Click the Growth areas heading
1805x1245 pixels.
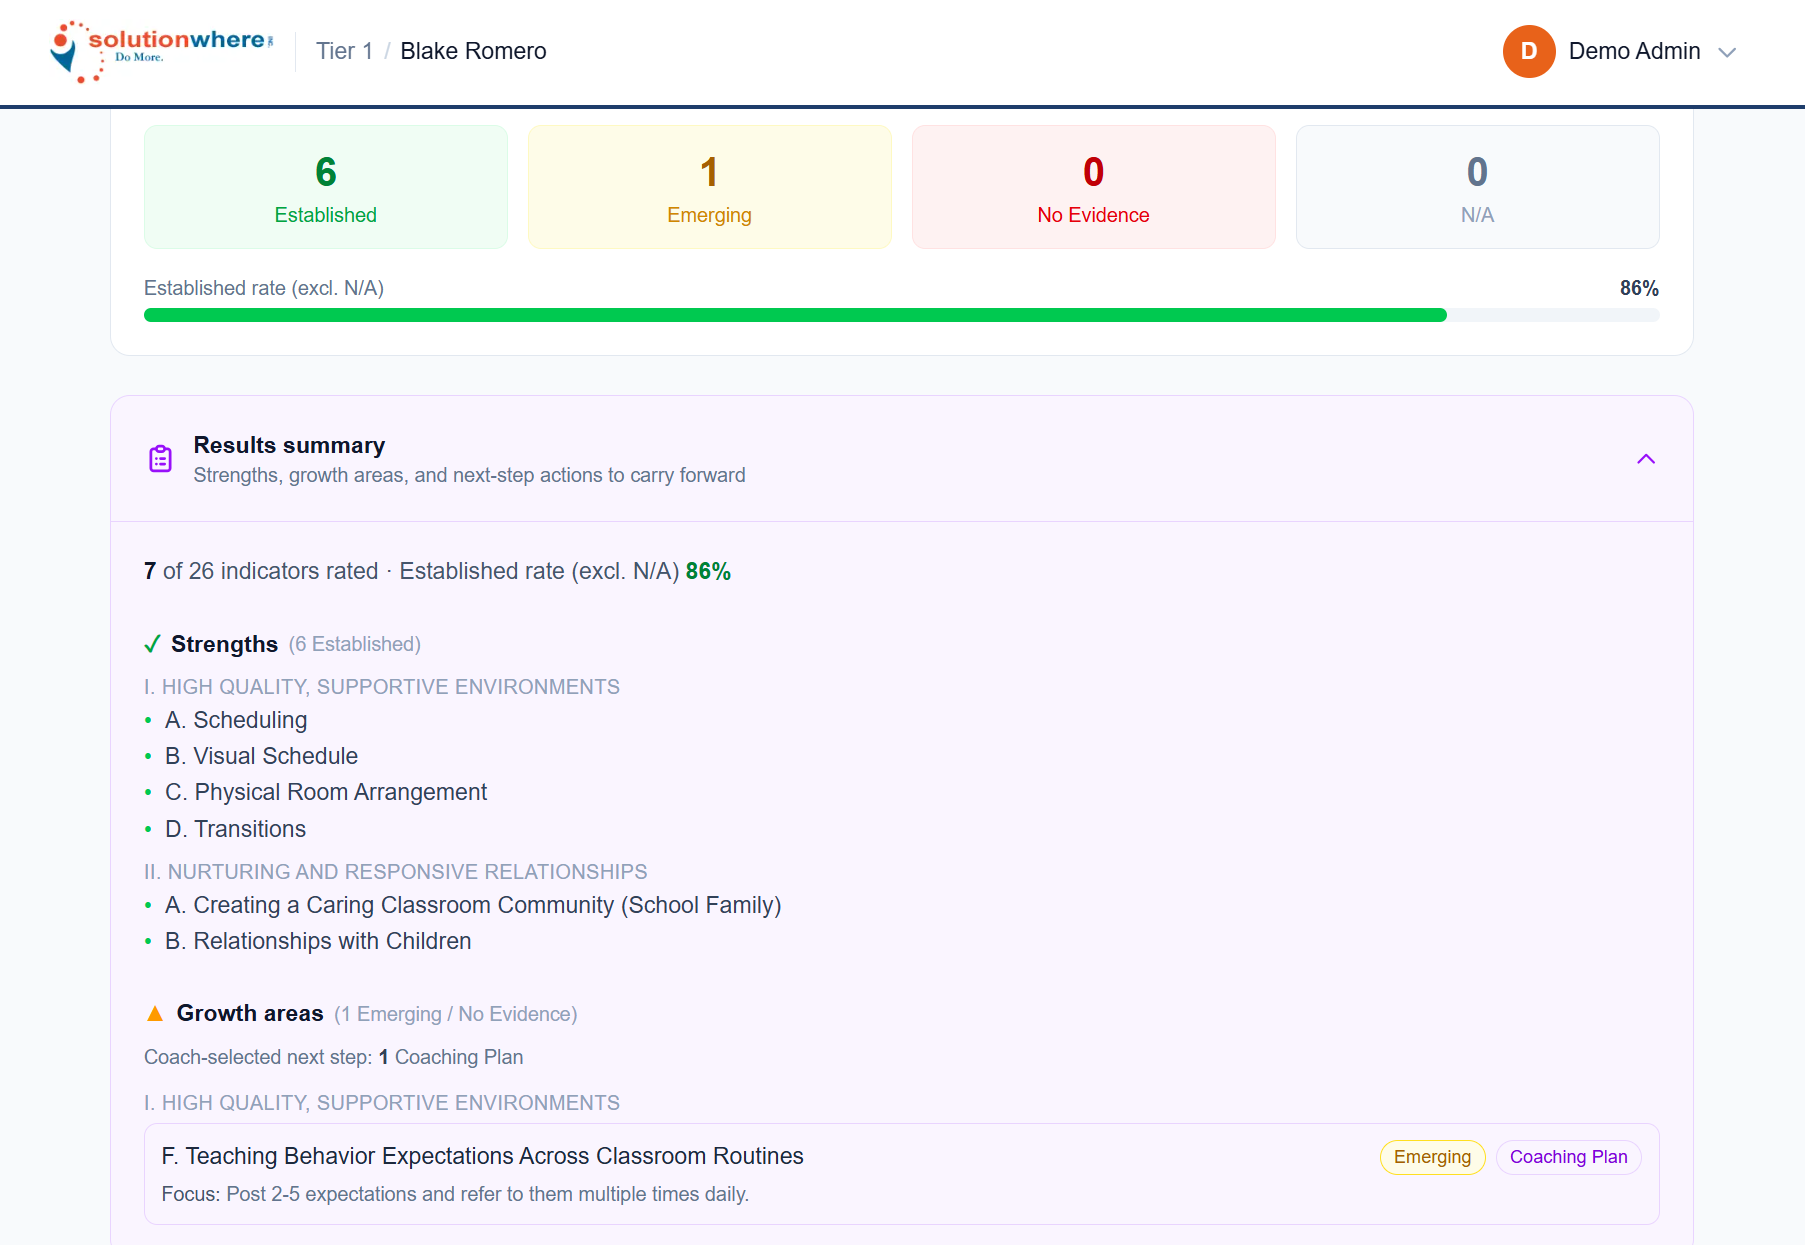250,1013
